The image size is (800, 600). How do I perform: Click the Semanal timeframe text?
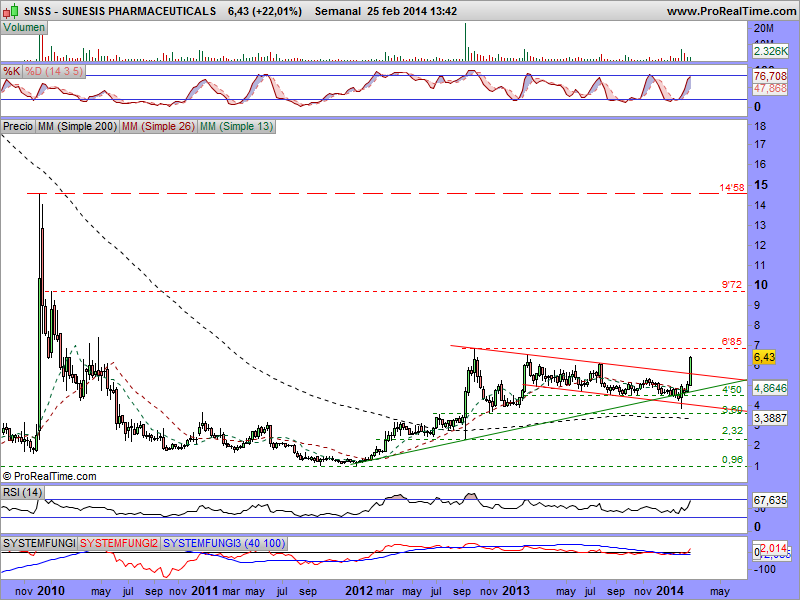click(338, 11)
